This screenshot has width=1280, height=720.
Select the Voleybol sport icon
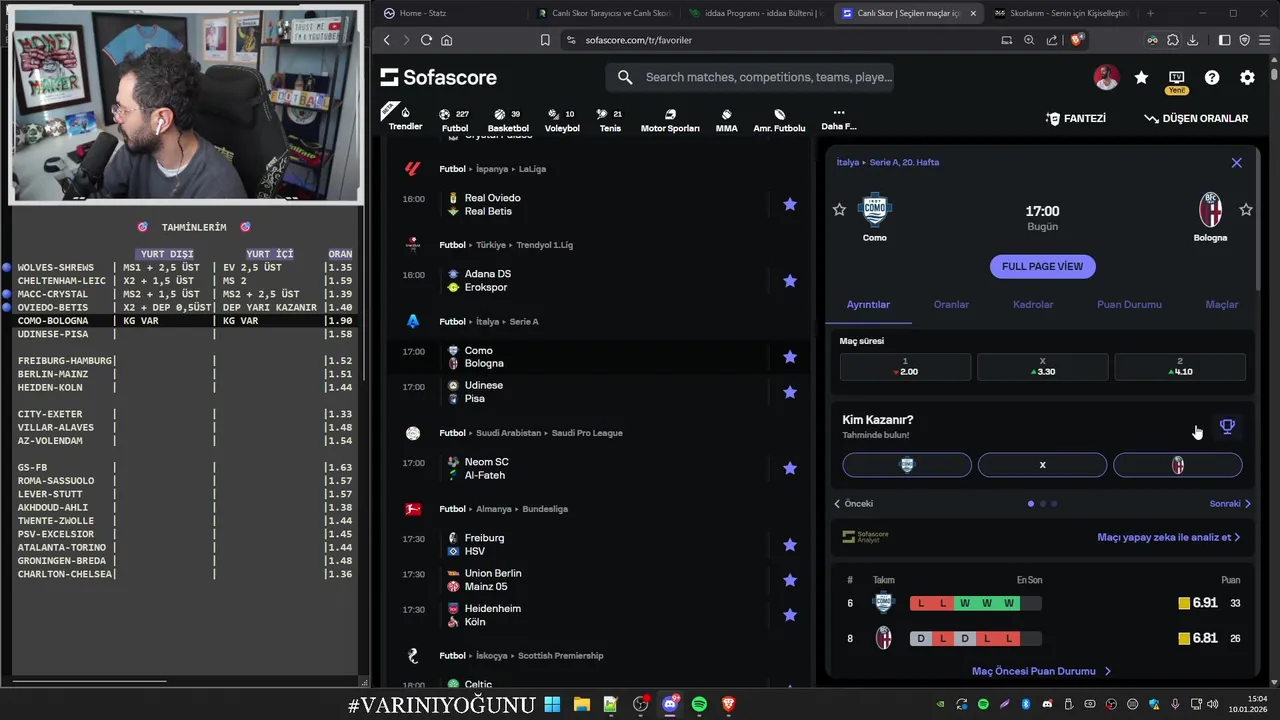(x=562, y=120)
